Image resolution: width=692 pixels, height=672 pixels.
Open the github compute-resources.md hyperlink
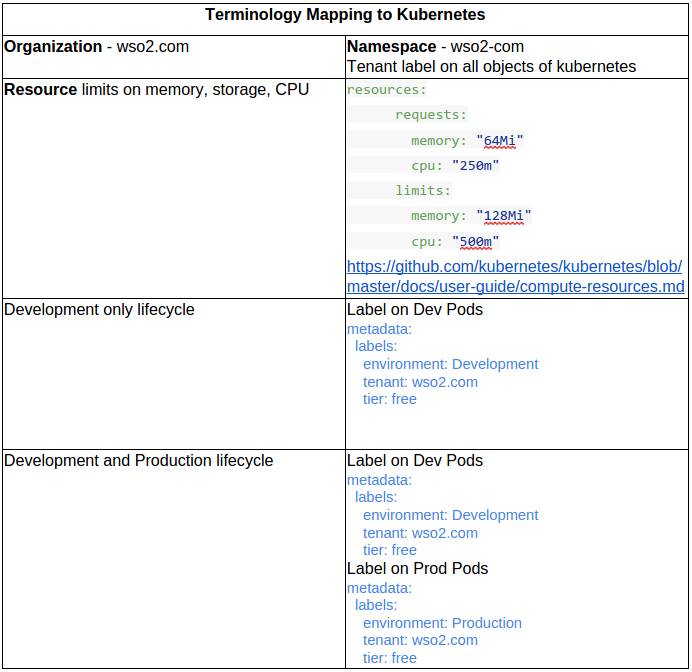(x=515, y=277)
